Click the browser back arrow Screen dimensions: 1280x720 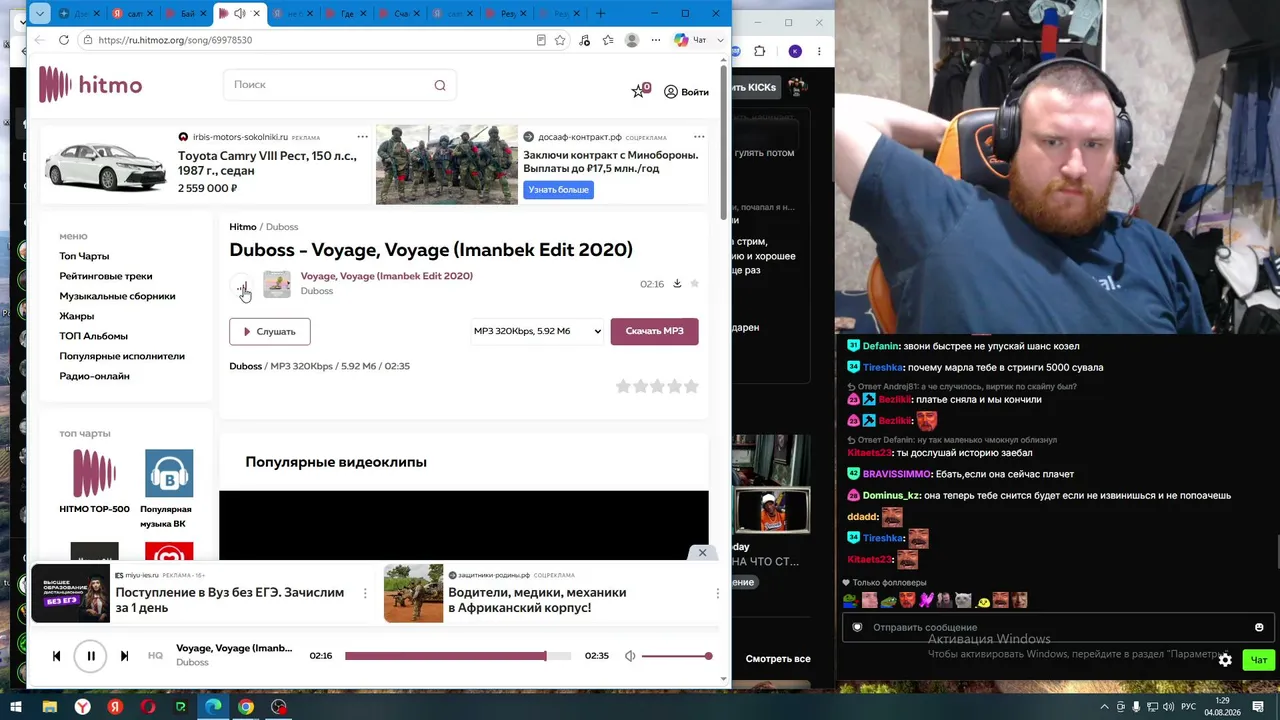(39, 40)
